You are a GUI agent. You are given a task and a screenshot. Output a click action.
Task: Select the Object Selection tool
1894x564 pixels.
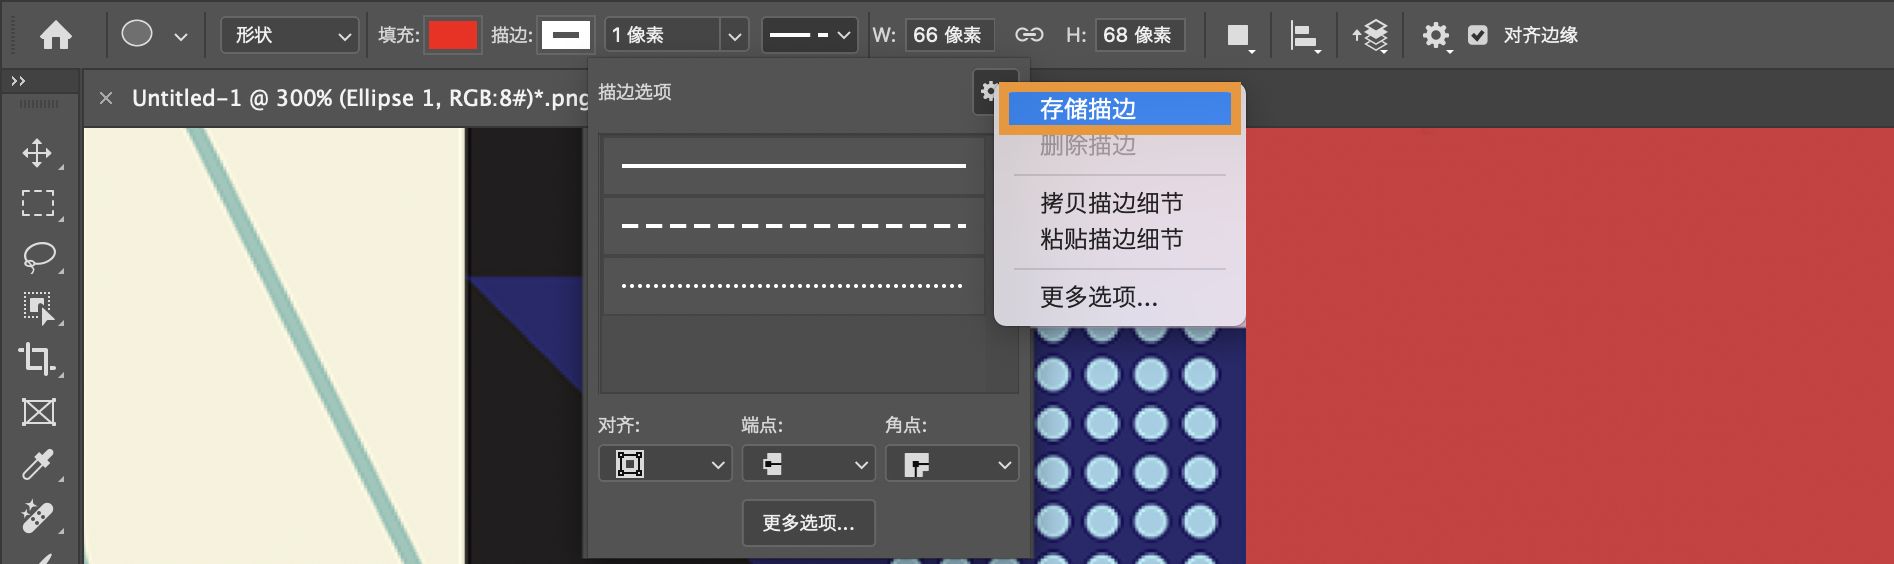coord(38,308)
